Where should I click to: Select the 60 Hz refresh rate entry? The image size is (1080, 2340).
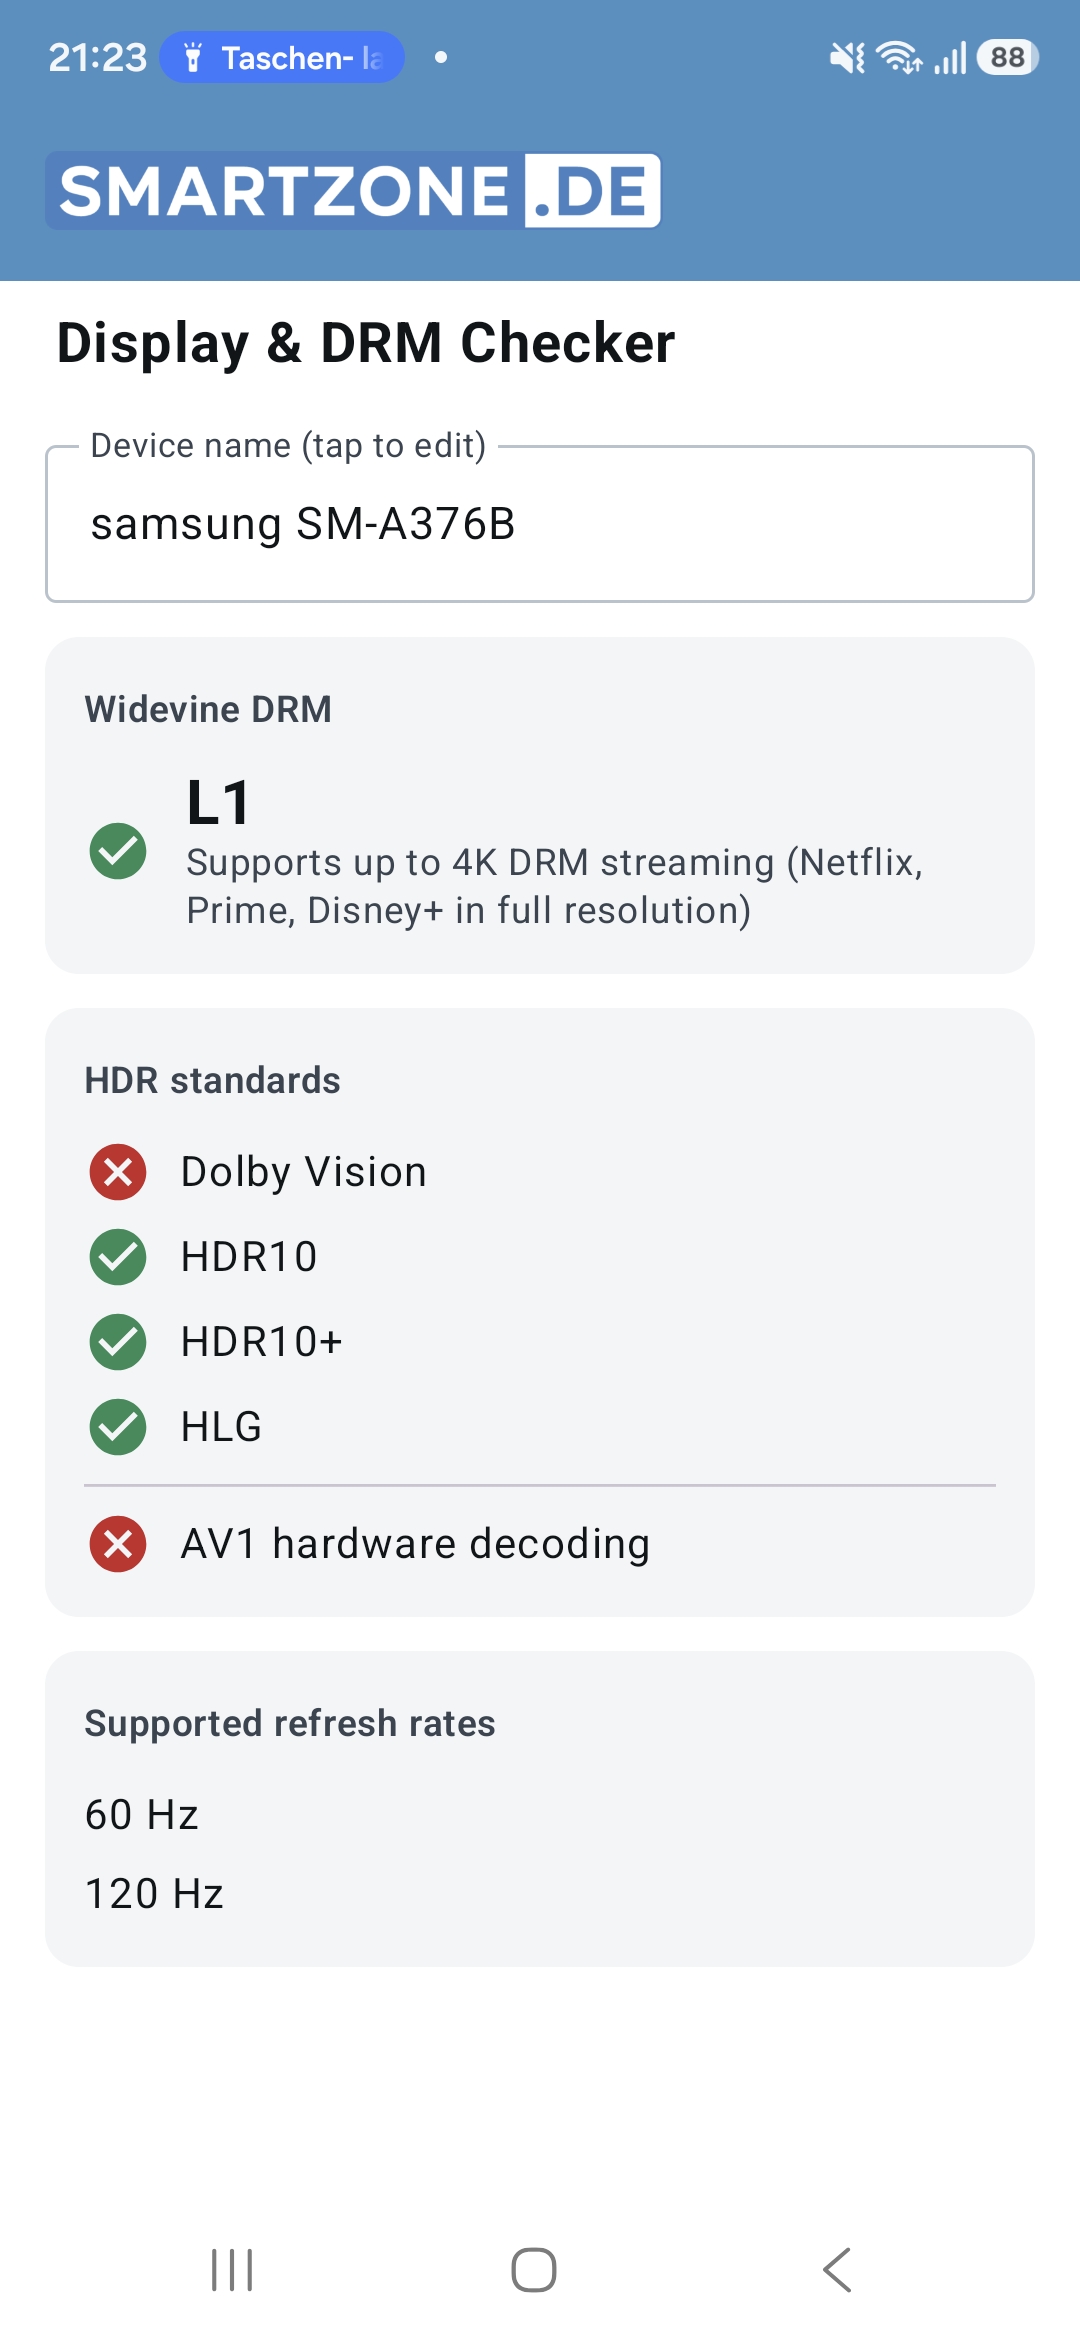click(142, 1815)
